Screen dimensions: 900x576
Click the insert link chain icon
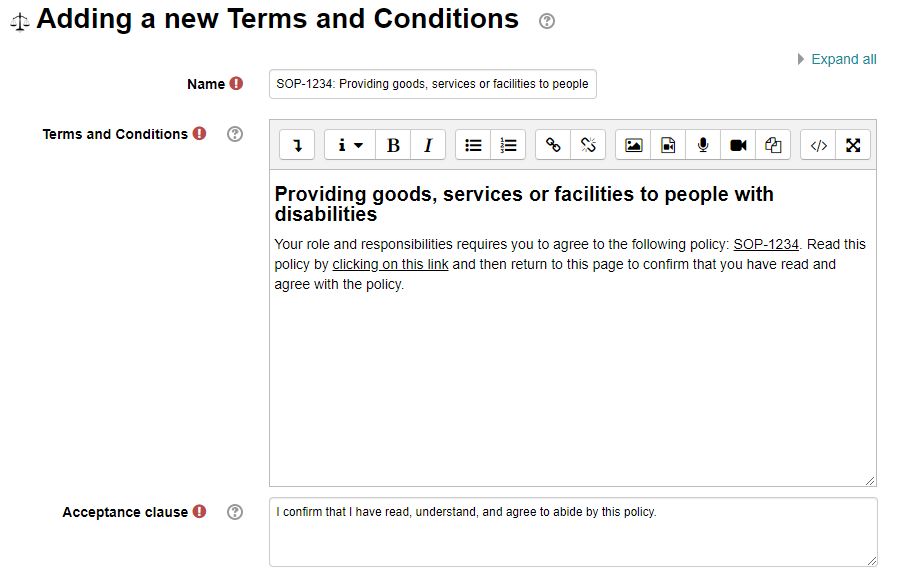553,145
